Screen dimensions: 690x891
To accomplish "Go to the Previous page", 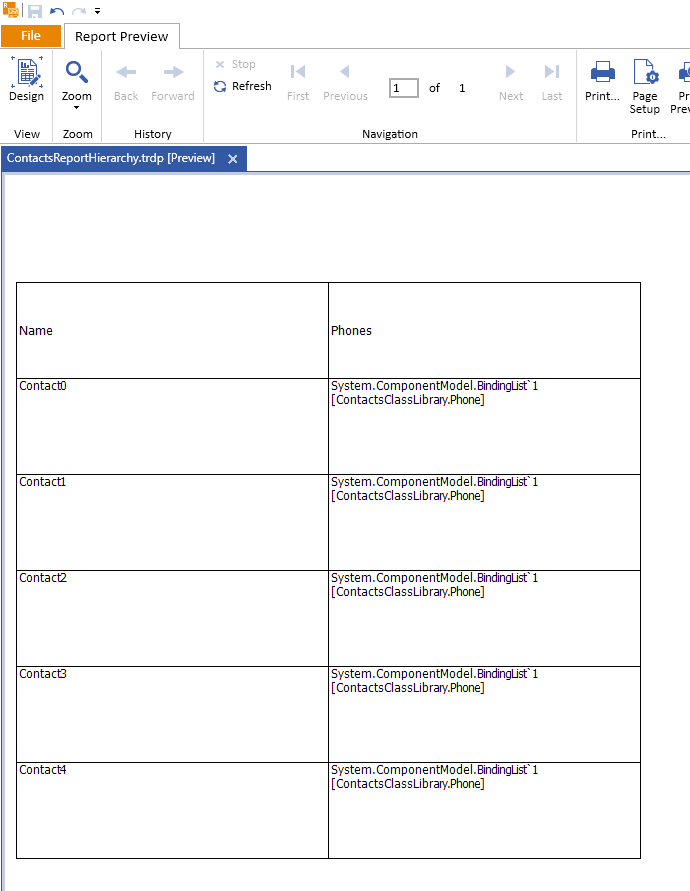I will (x=345, y=82).
